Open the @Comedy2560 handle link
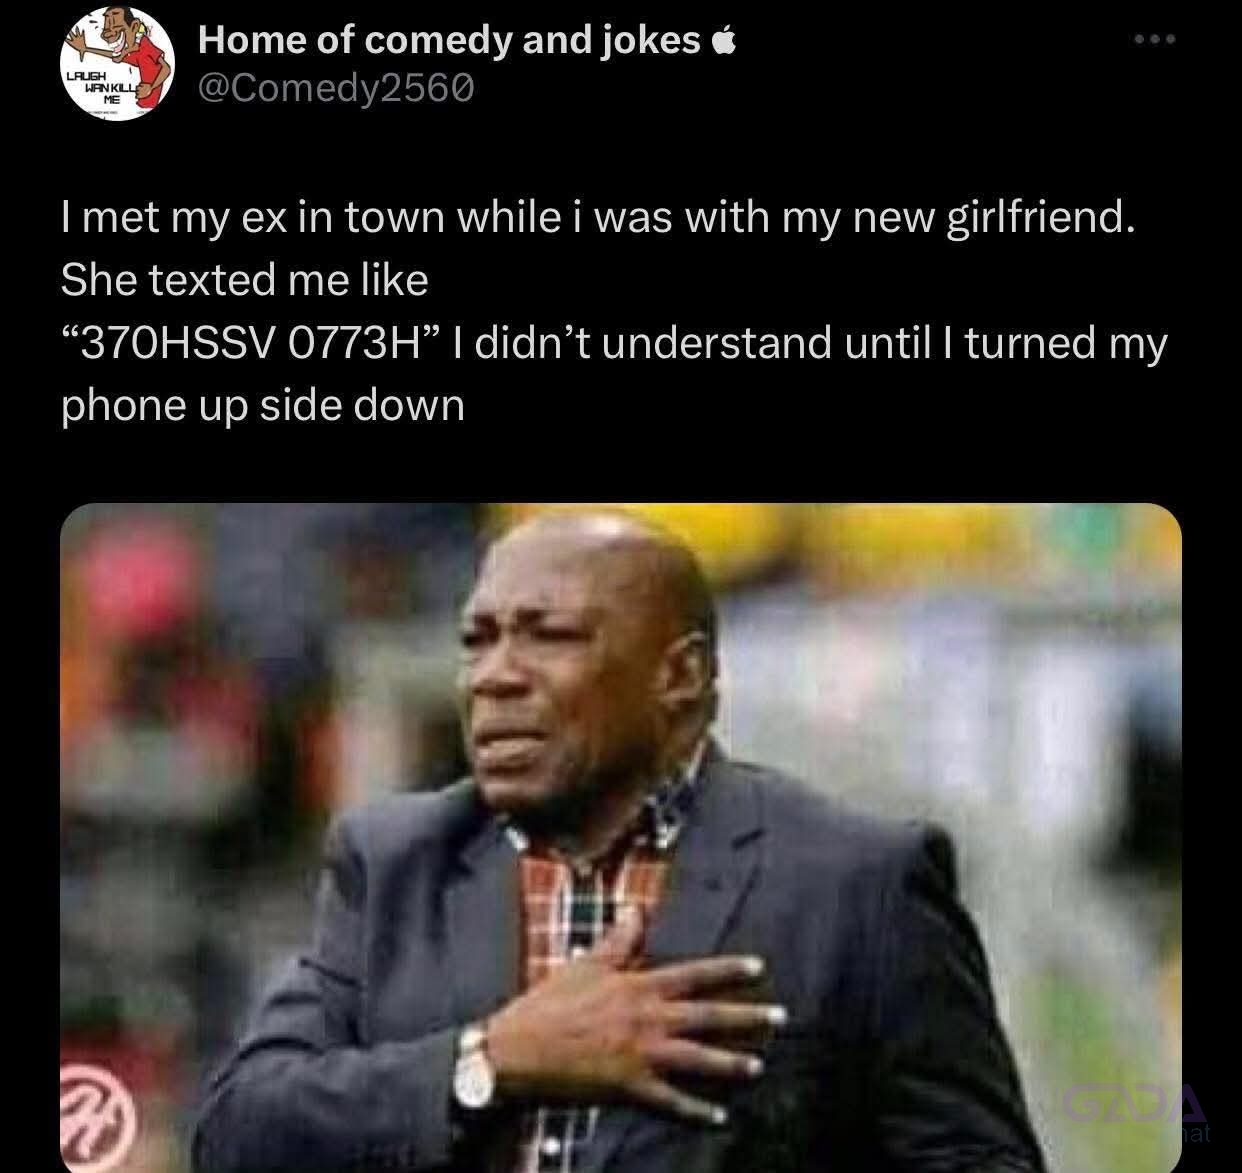Screen dimensions: 1242x1173 coord(336,89)
